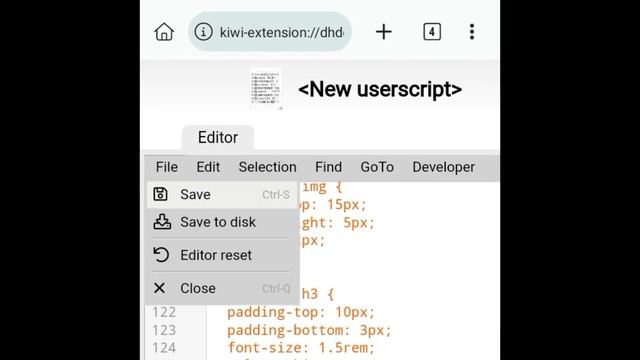Screen dimensions: 640x360
Task: Tap the kiwi-extension URL address field
Action: (282, 32)
